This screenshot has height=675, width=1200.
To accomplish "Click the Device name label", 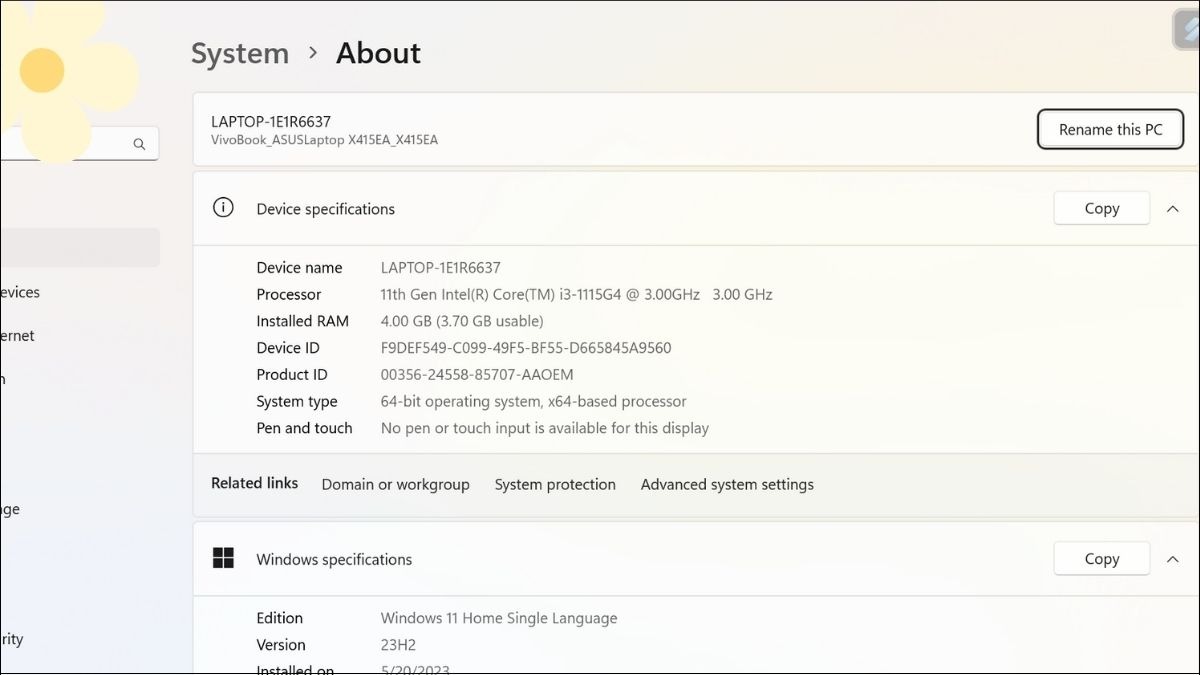I will 299,267.
